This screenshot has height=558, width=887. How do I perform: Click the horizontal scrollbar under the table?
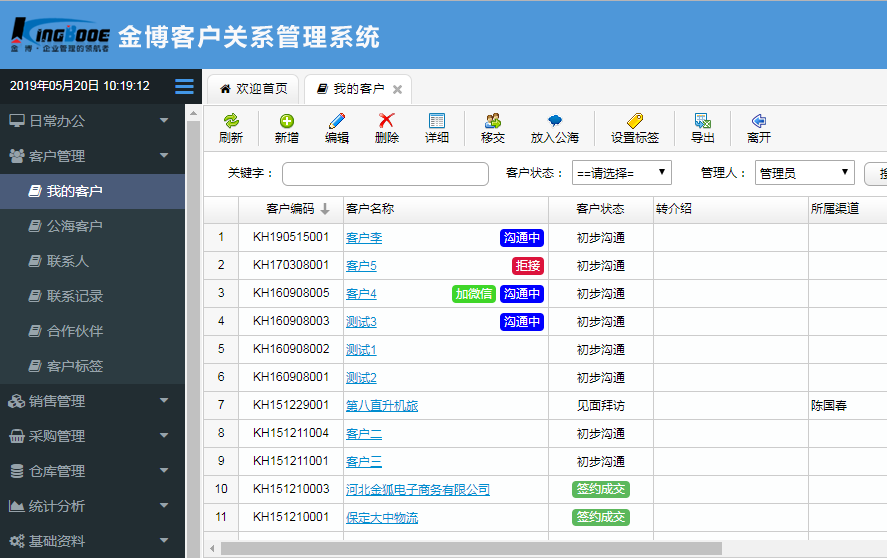click(470, 548)
